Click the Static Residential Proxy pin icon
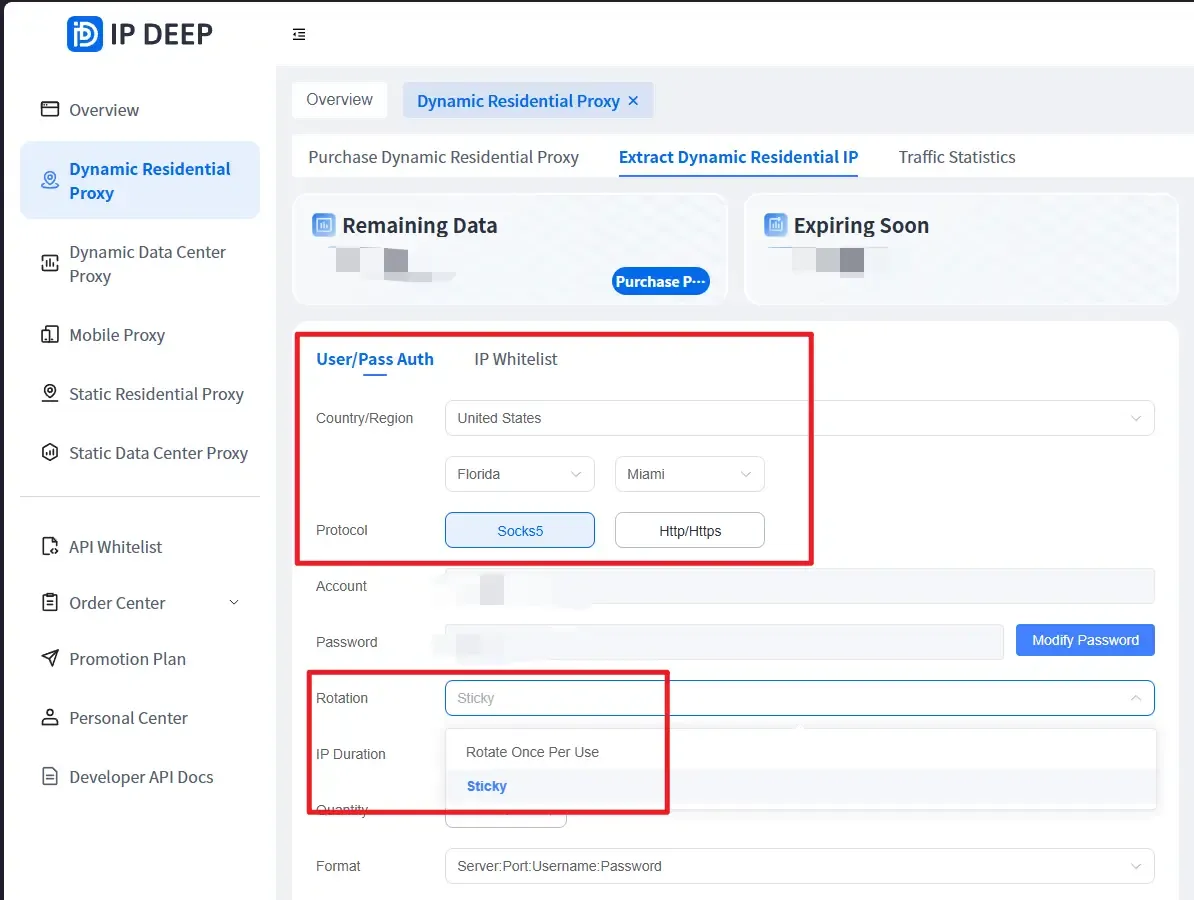The height and width of the screenshot is (900, 1194). point(49,393)
